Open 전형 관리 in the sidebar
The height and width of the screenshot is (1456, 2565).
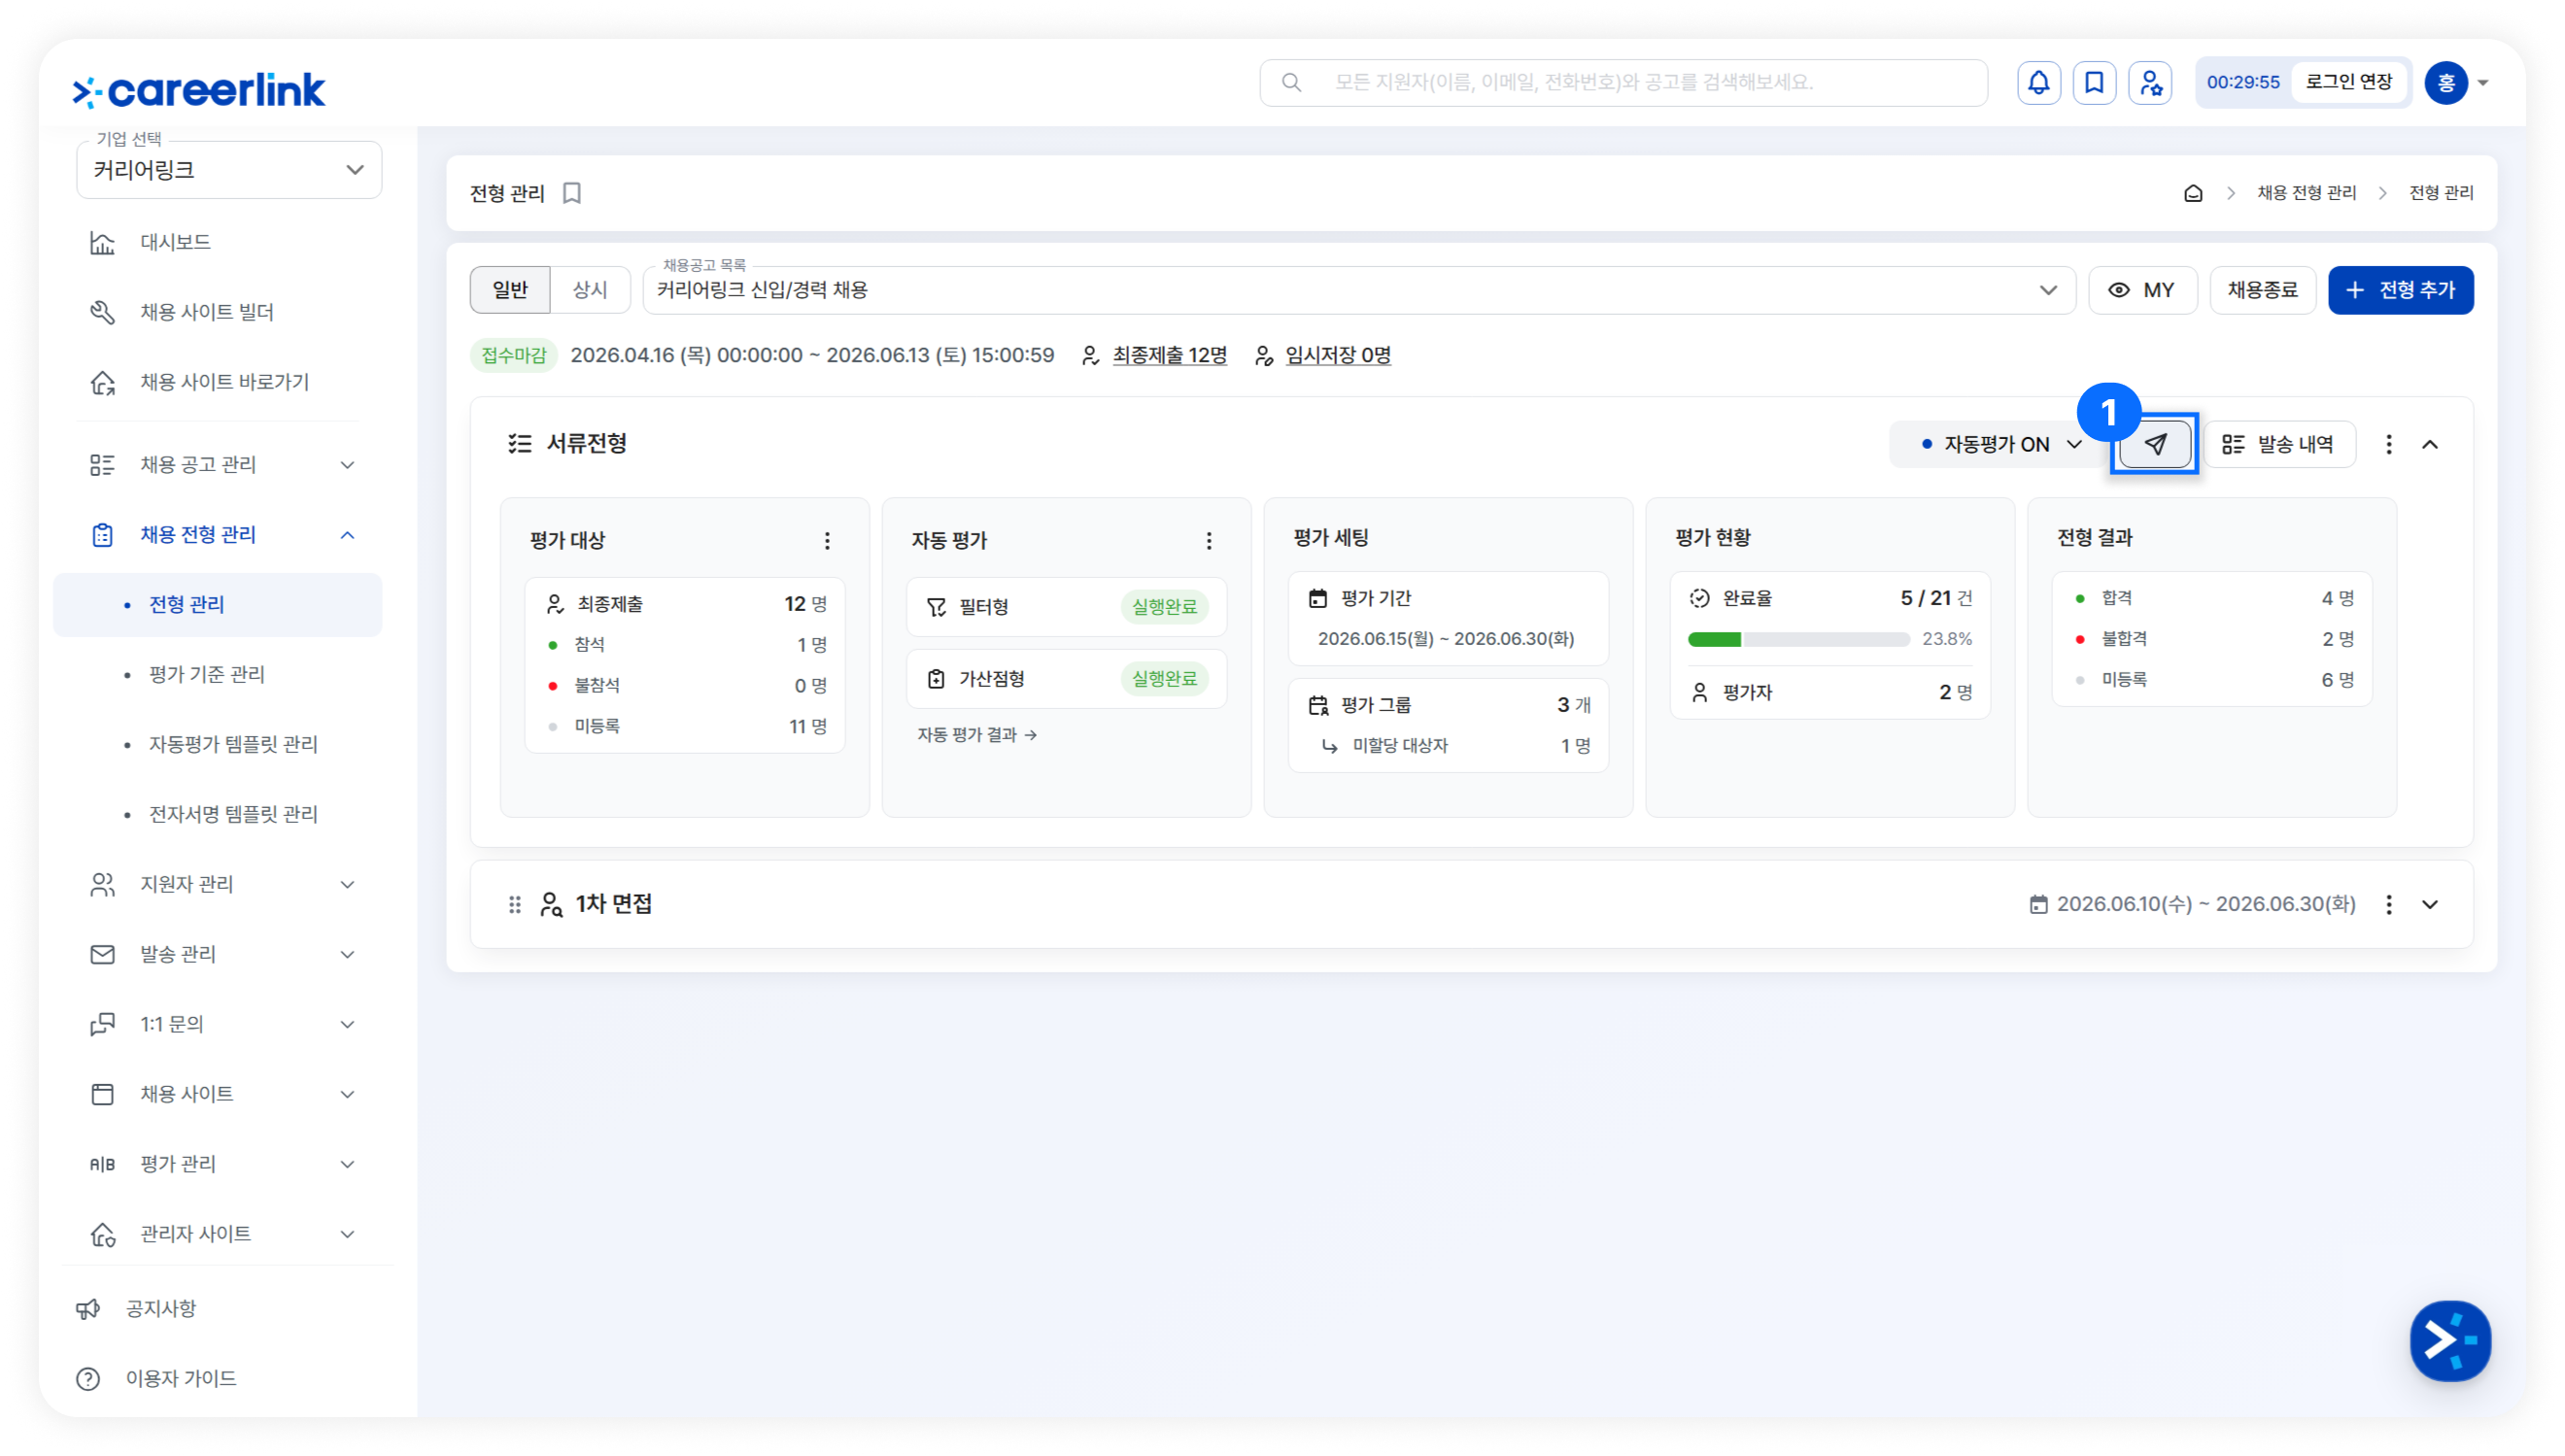pyautogui.click(x=218, y=605)
